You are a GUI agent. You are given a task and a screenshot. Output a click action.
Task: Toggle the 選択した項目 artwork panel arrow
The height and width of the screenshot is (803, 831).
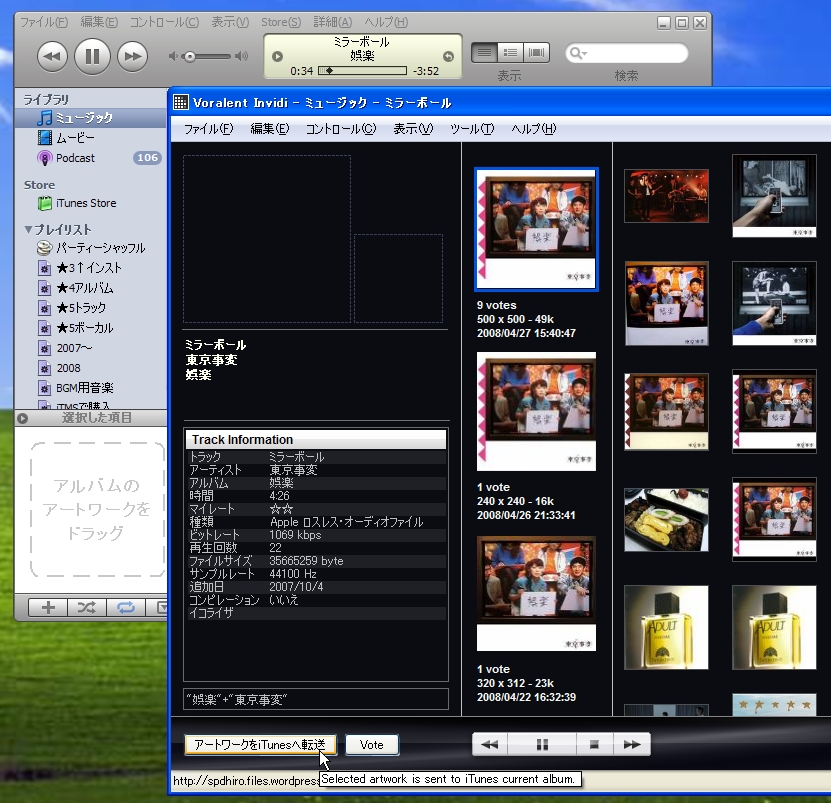tap(22, 418)
